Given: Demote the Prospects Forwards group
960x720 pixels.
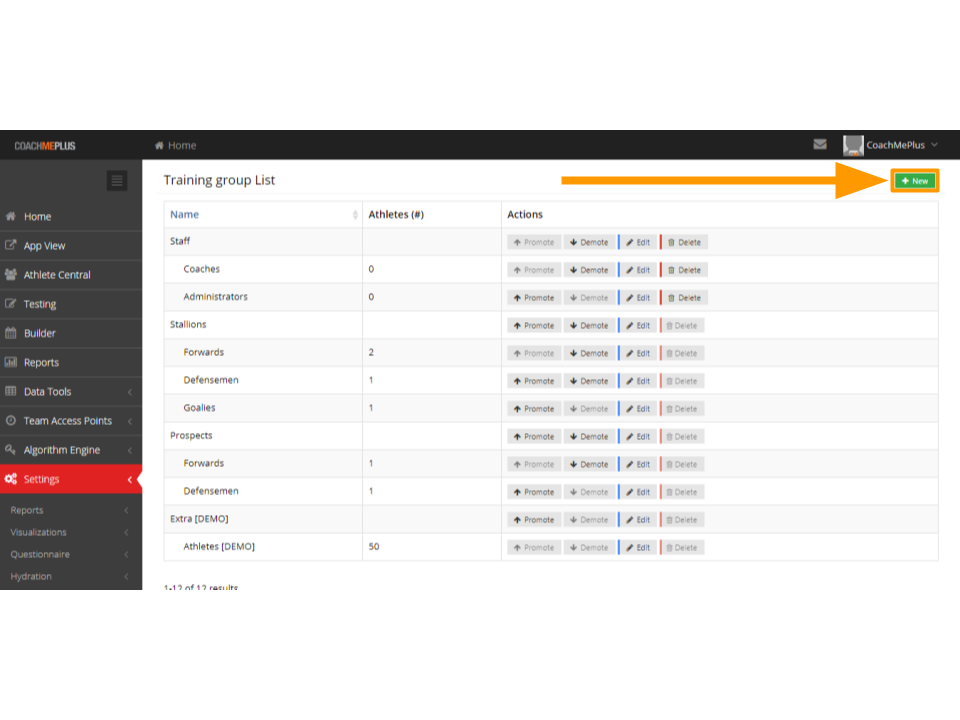Looking at the screenshot, I should coord(589,464).
